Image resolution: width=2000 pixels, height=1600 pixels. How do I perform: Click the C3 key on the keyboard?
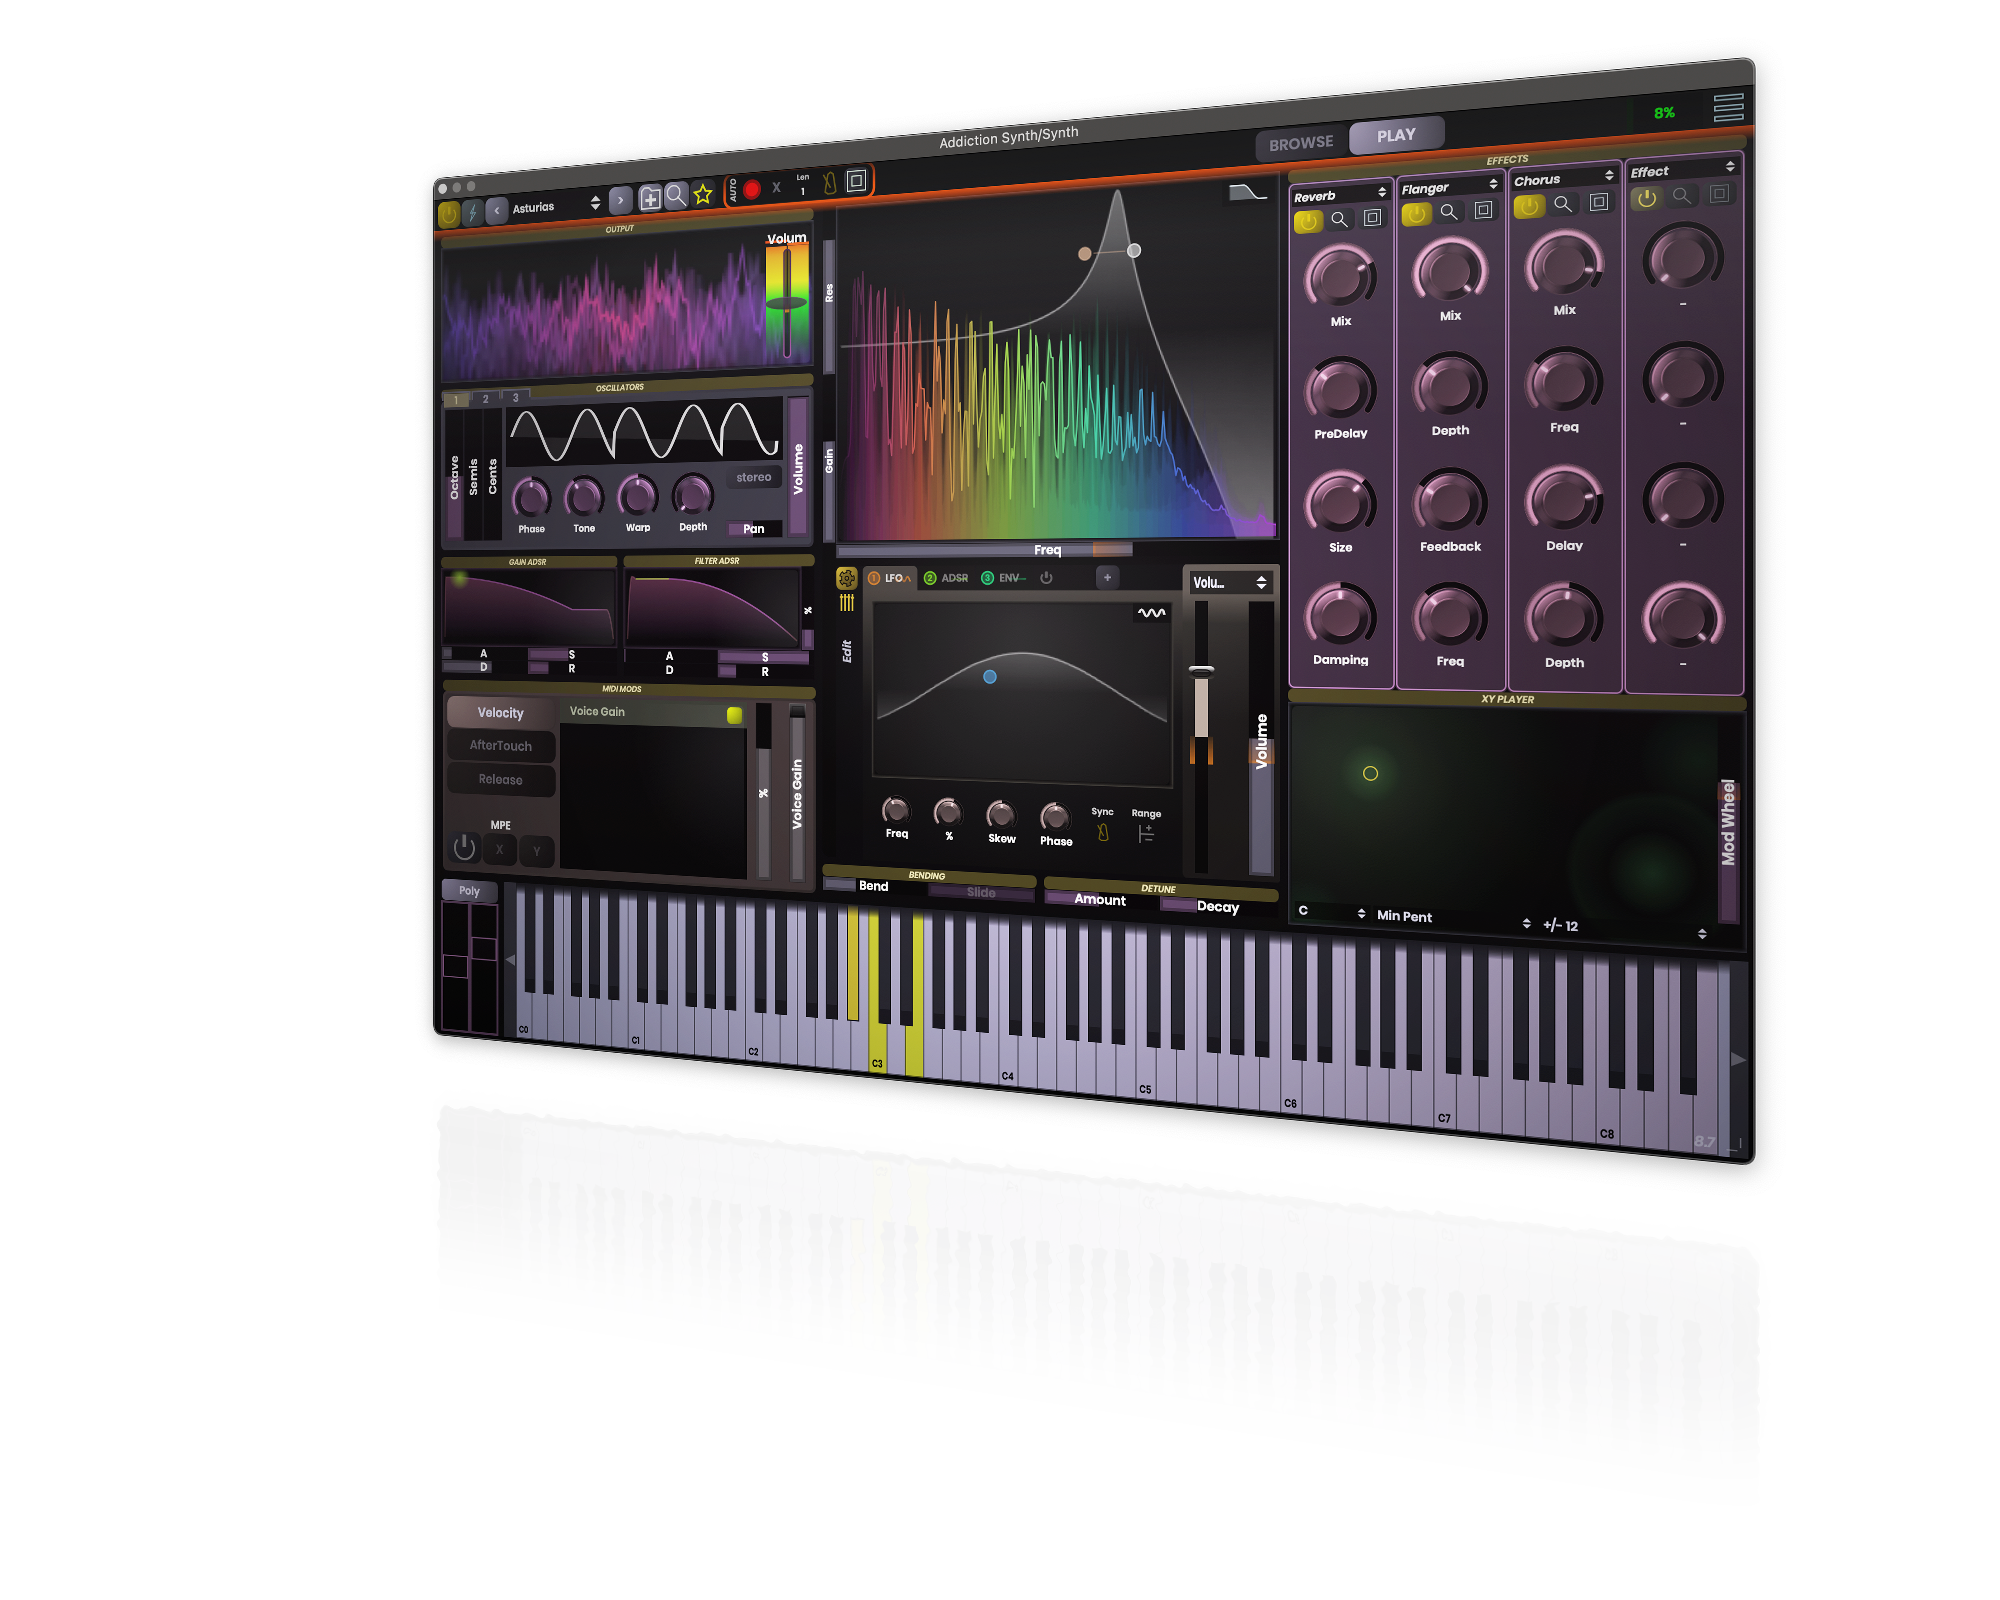pyautogui.click(x=877, y=1043)
